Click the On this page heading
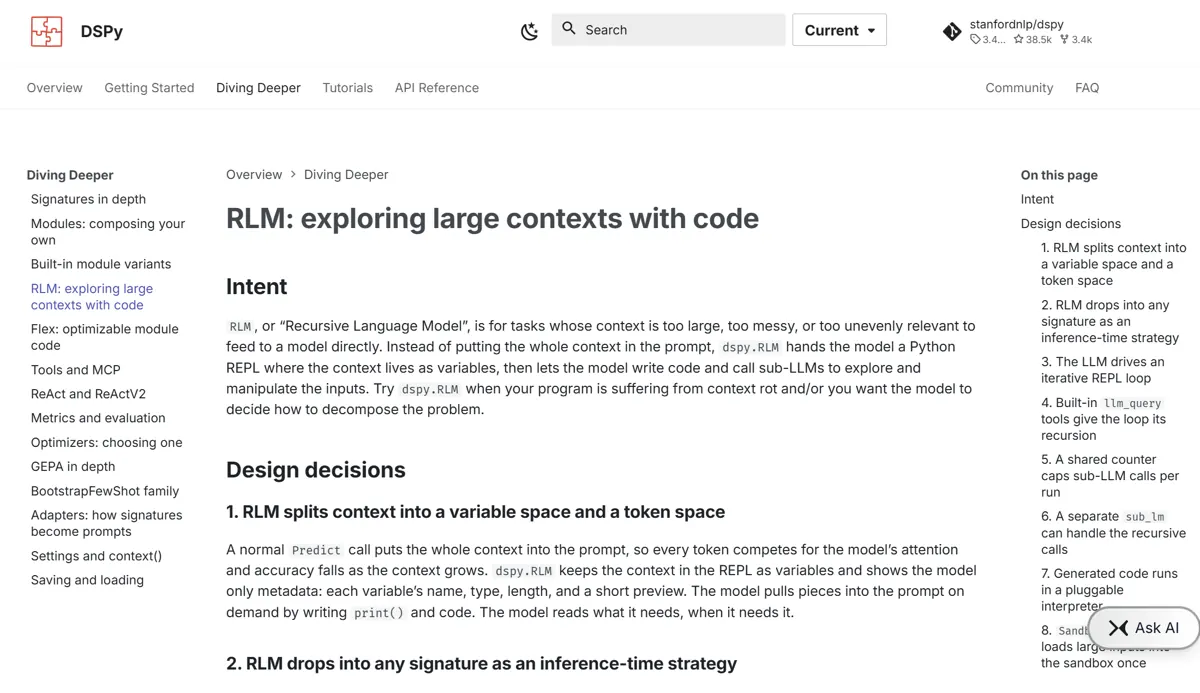 (x=1059, y=175)
